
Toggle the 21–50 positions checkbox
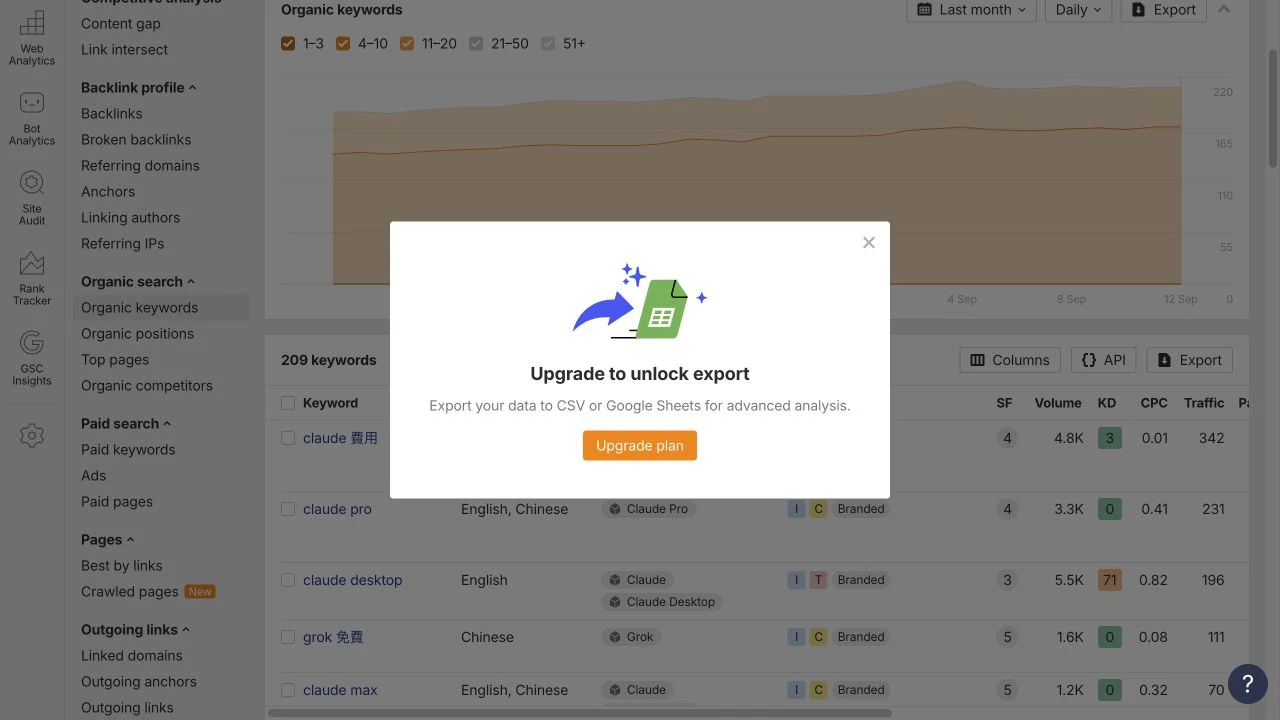[476, 44]
